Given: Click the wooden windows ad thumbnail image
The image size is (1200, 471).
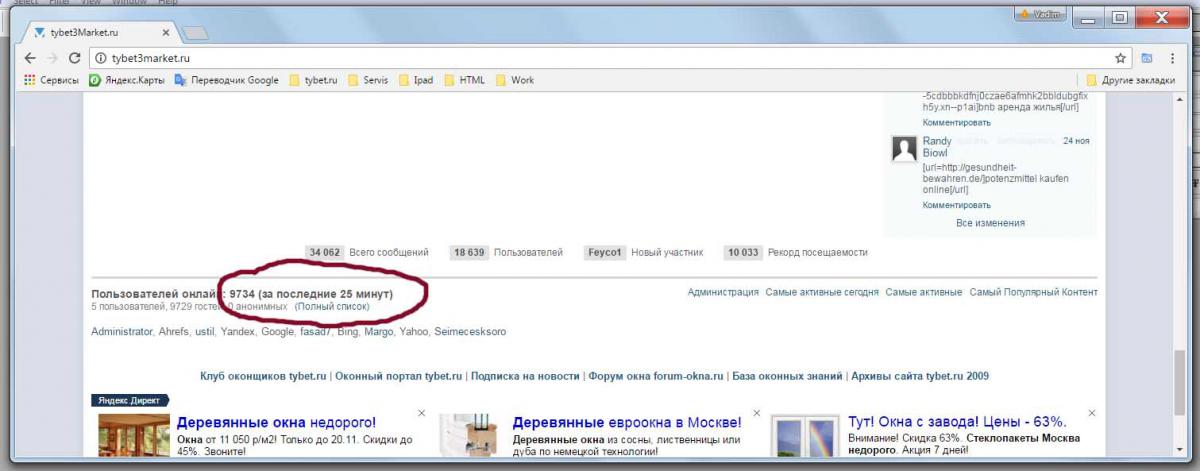Looking at the screenshot, I should tap(133, 435).
